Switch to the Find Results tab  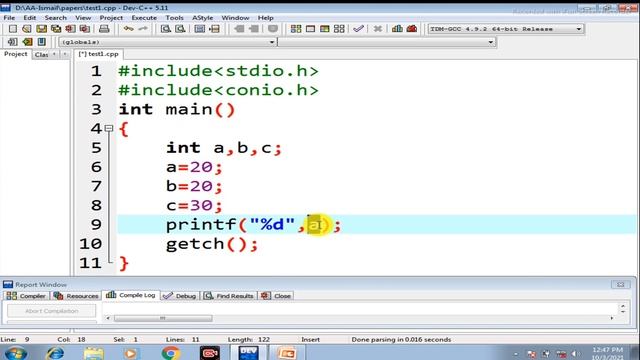click(229, 296)
